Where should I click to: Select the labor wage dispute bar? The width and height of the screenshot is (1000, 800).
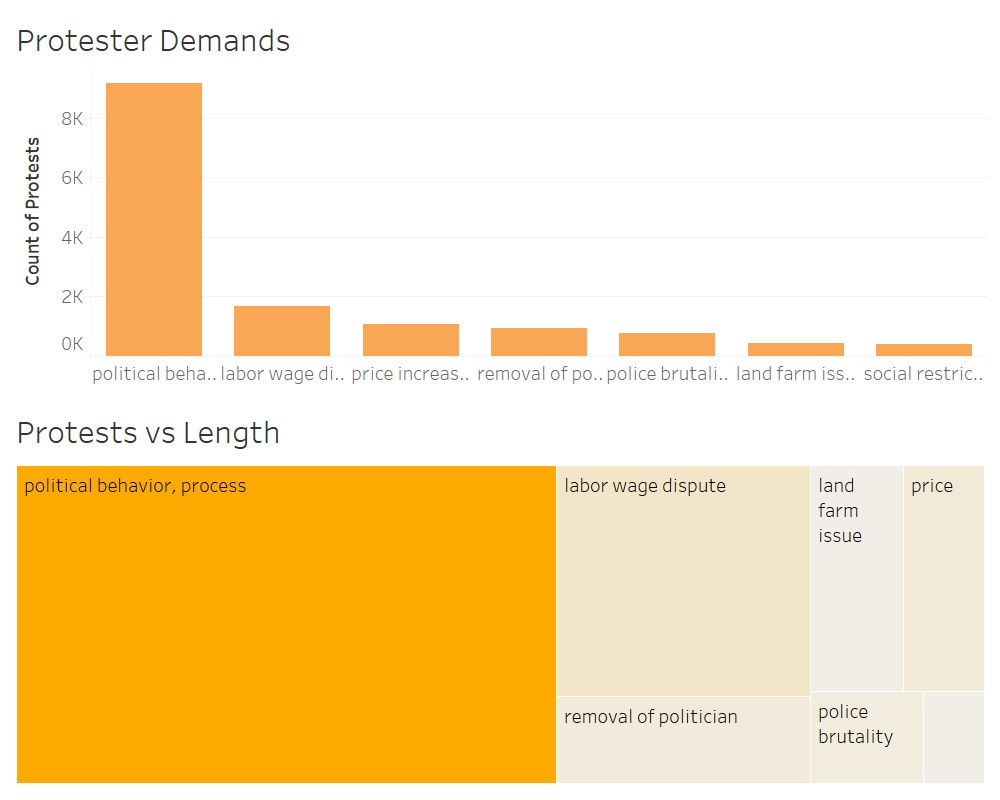click(282, 331)
